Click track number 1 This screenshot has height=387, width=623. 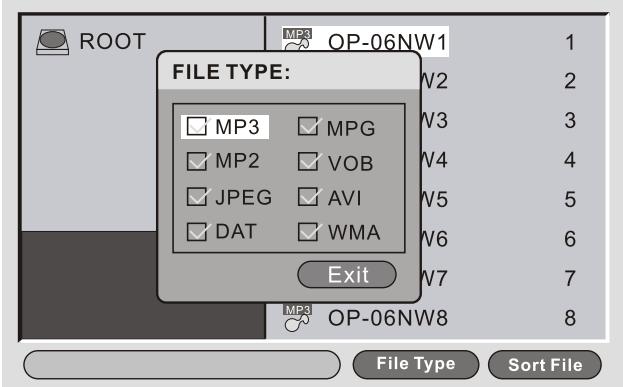pos(570,42)
